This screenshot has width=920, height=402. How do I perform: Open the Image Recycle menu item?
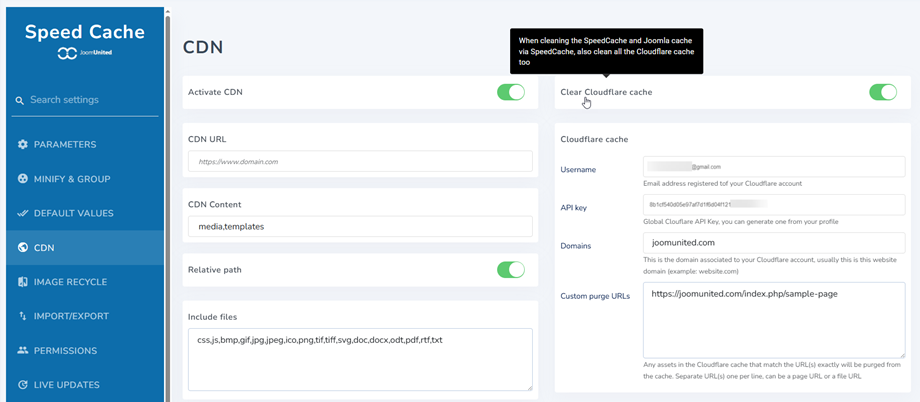point(70,282)
